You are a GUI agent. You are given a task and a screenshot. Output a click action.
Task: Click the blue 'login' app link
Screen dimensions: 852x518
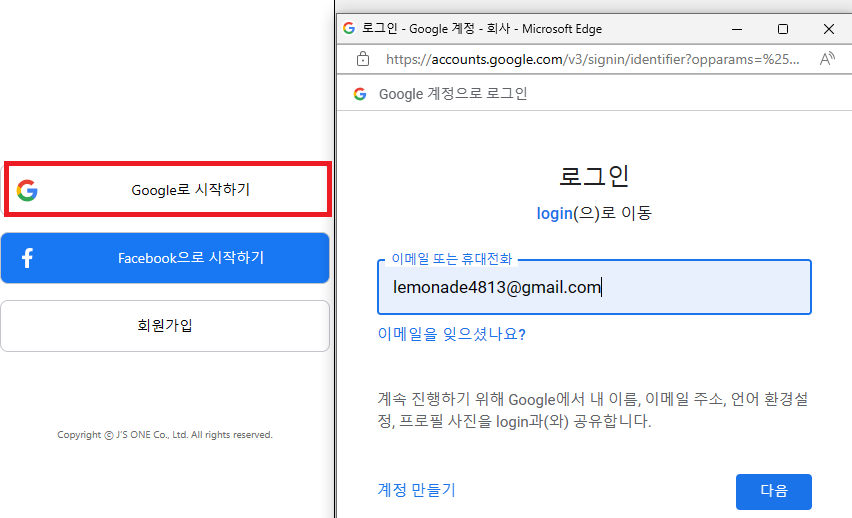[x=554, y=213]
